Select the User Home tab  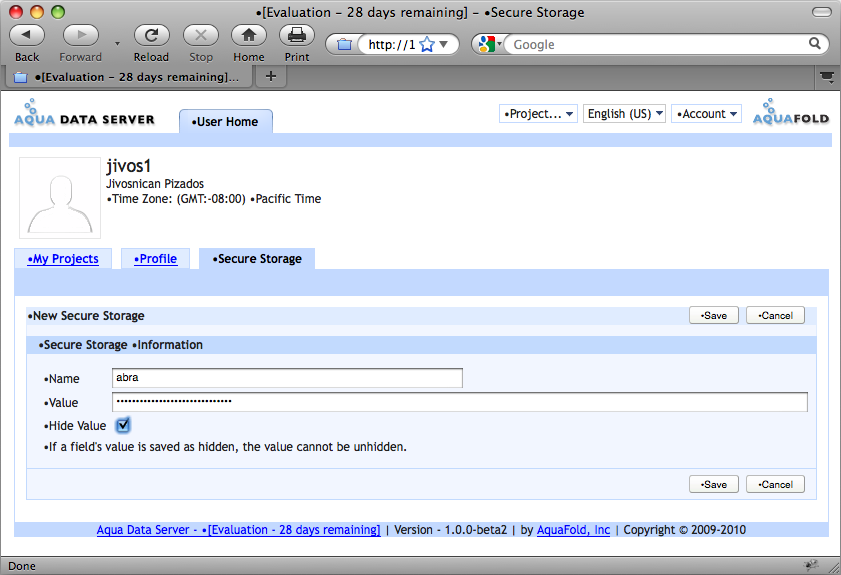[226, 122]
